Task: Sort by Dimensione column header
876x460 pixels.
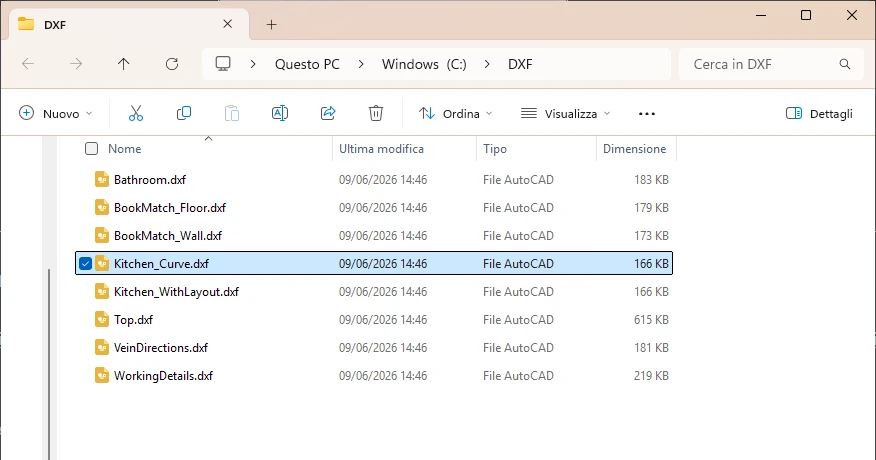Action: 635,149
